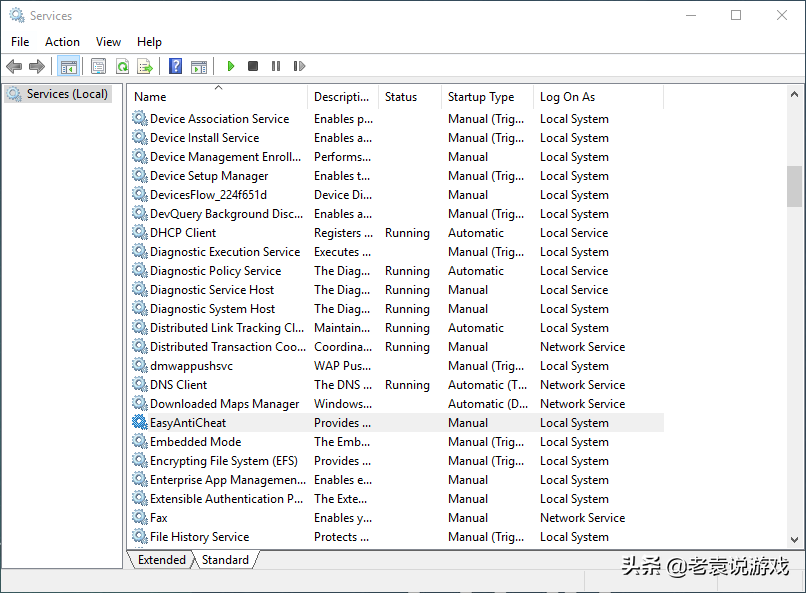This screenshot has height=593, width=806.
Task: Open the File menu
Action: coord(20,42)
